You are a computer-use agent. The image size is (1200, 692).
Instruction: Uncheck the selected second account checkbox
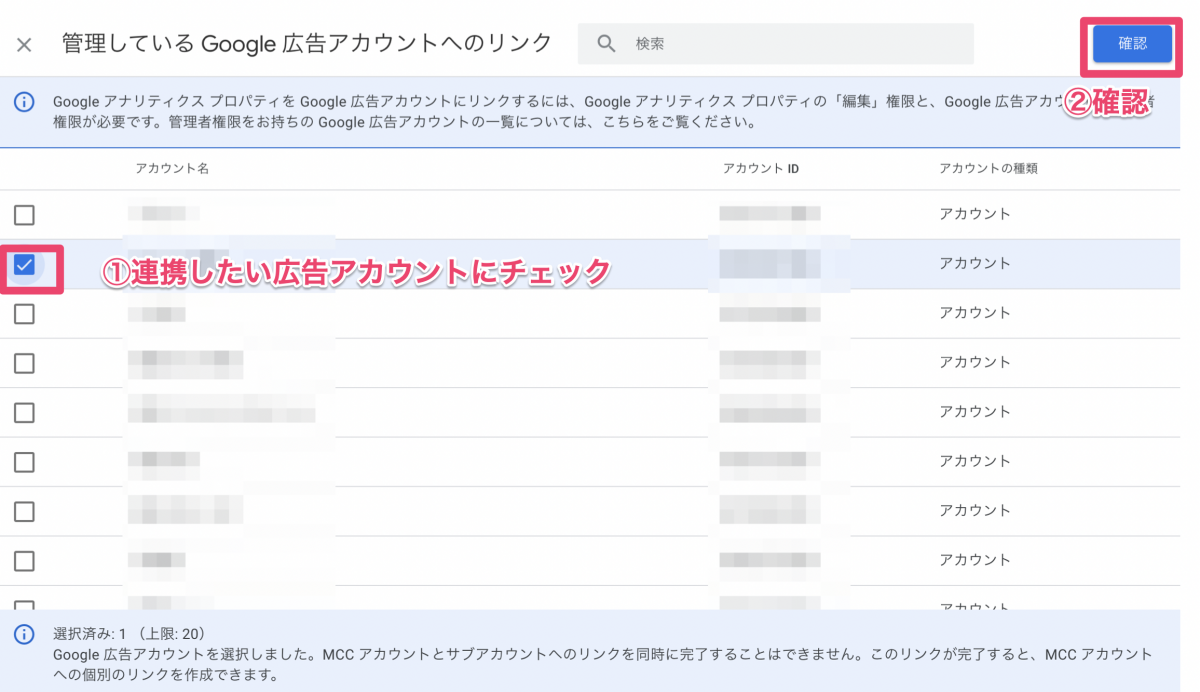[25, 265]
